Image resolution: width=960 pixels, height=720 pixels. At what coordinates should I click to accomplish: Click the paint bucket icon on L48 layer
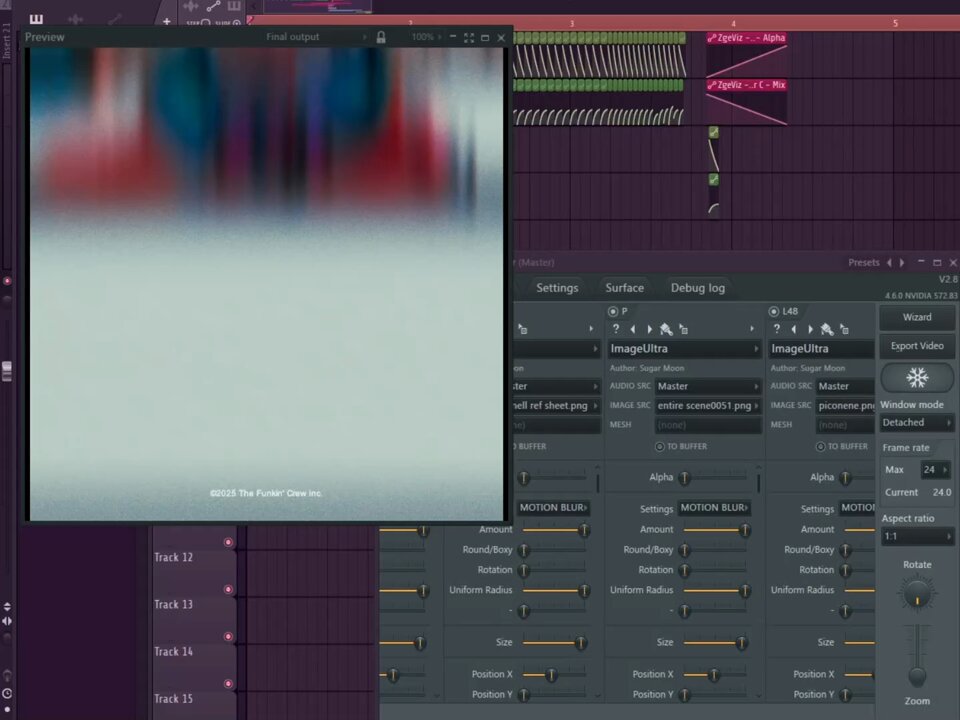(827, 329)
